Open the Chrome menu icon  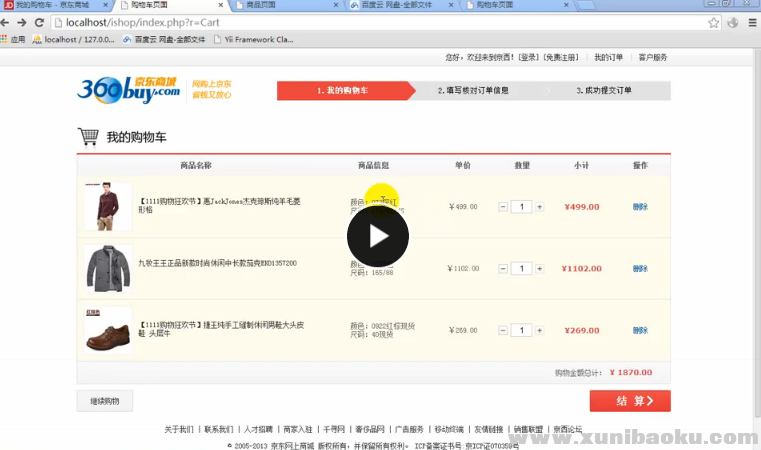tap(751, 22)
